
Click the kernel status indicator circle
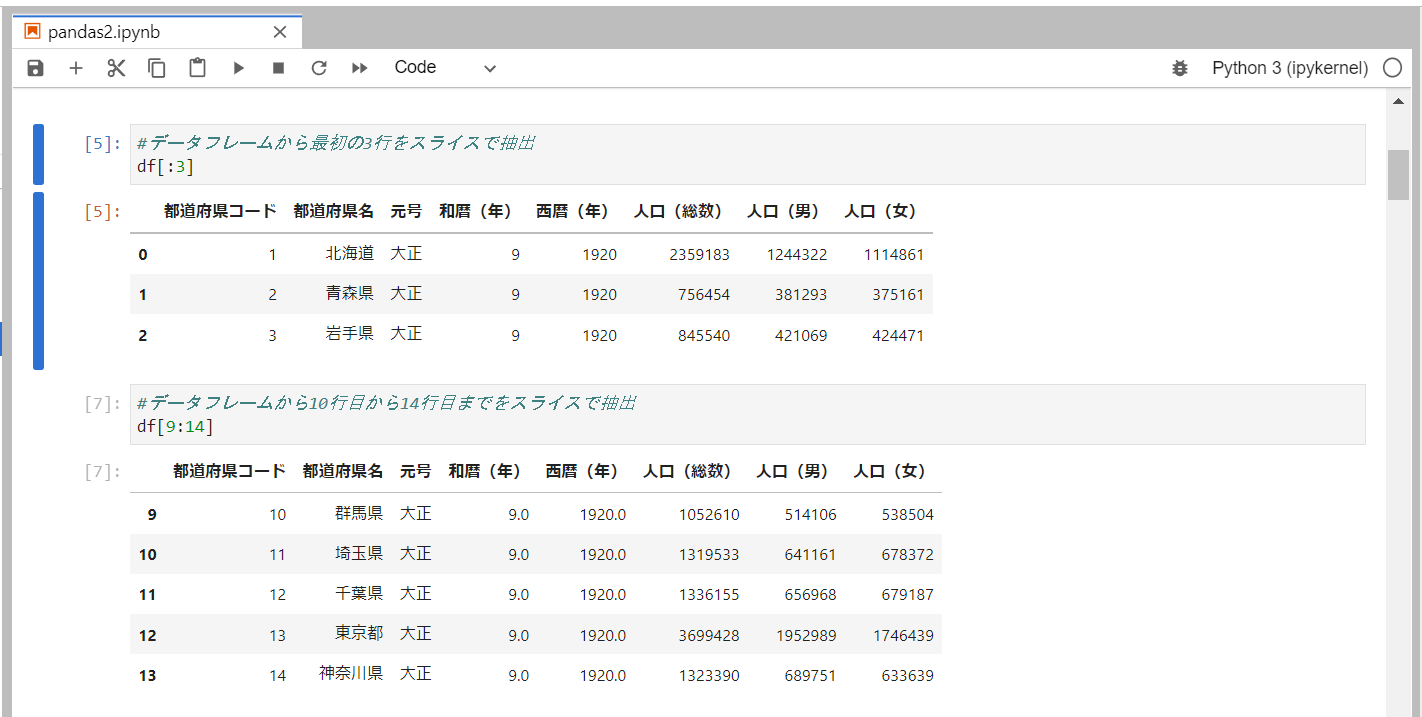tap(1393, 67)
